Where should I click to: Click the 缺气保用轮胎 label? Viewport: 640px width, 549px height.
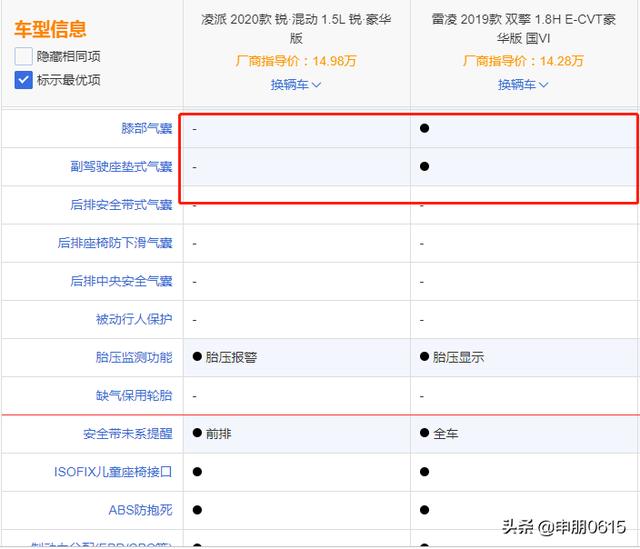(x=133, y=395)
